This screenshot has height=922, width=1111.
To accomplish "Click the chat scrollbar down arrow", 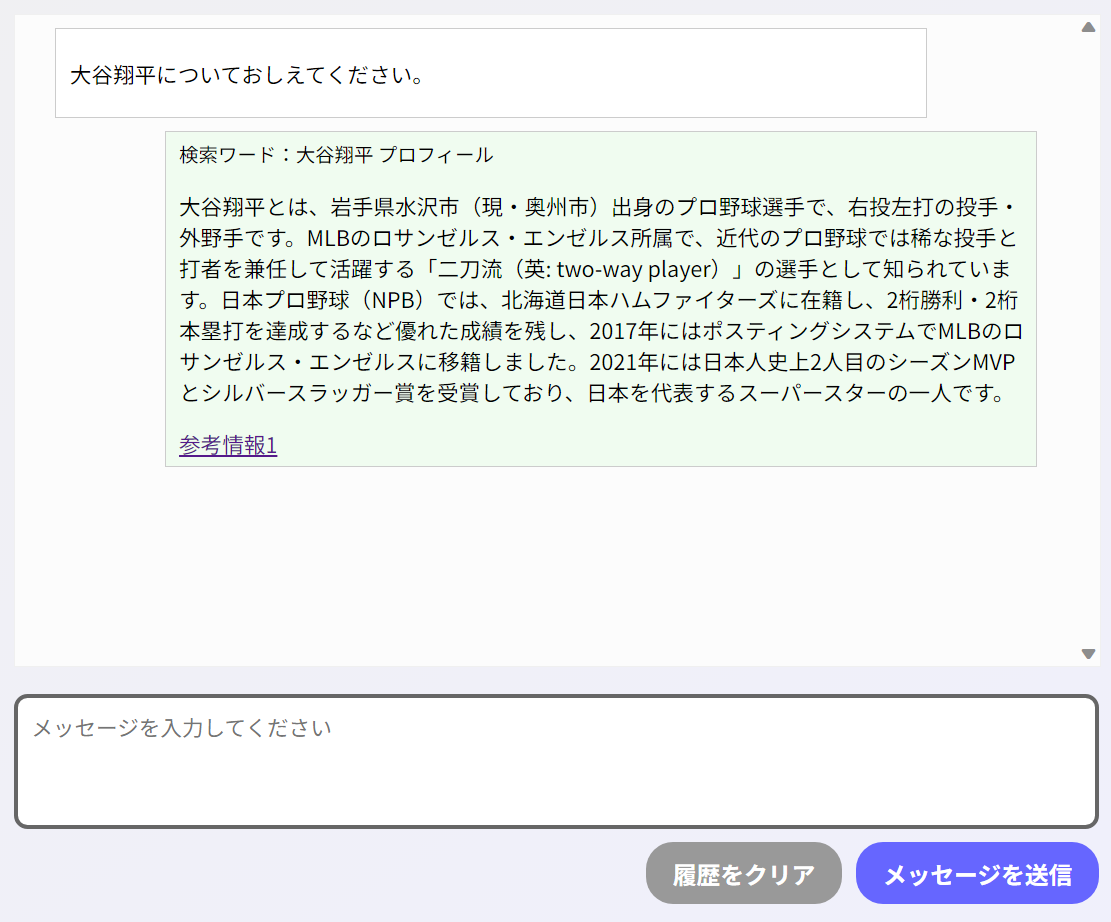I will (1088, 653).
